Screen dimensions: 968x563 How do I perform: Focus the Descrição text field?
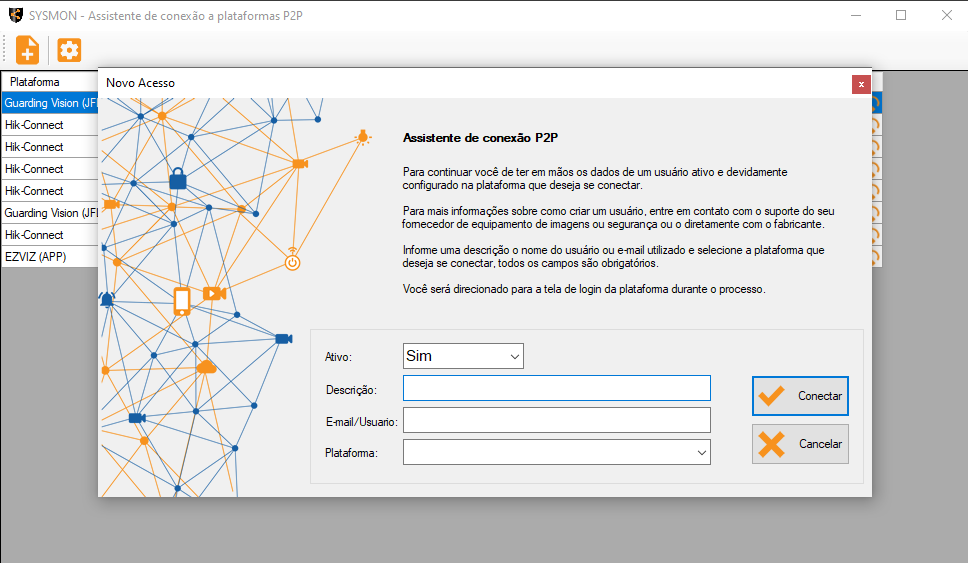[556, 389]
